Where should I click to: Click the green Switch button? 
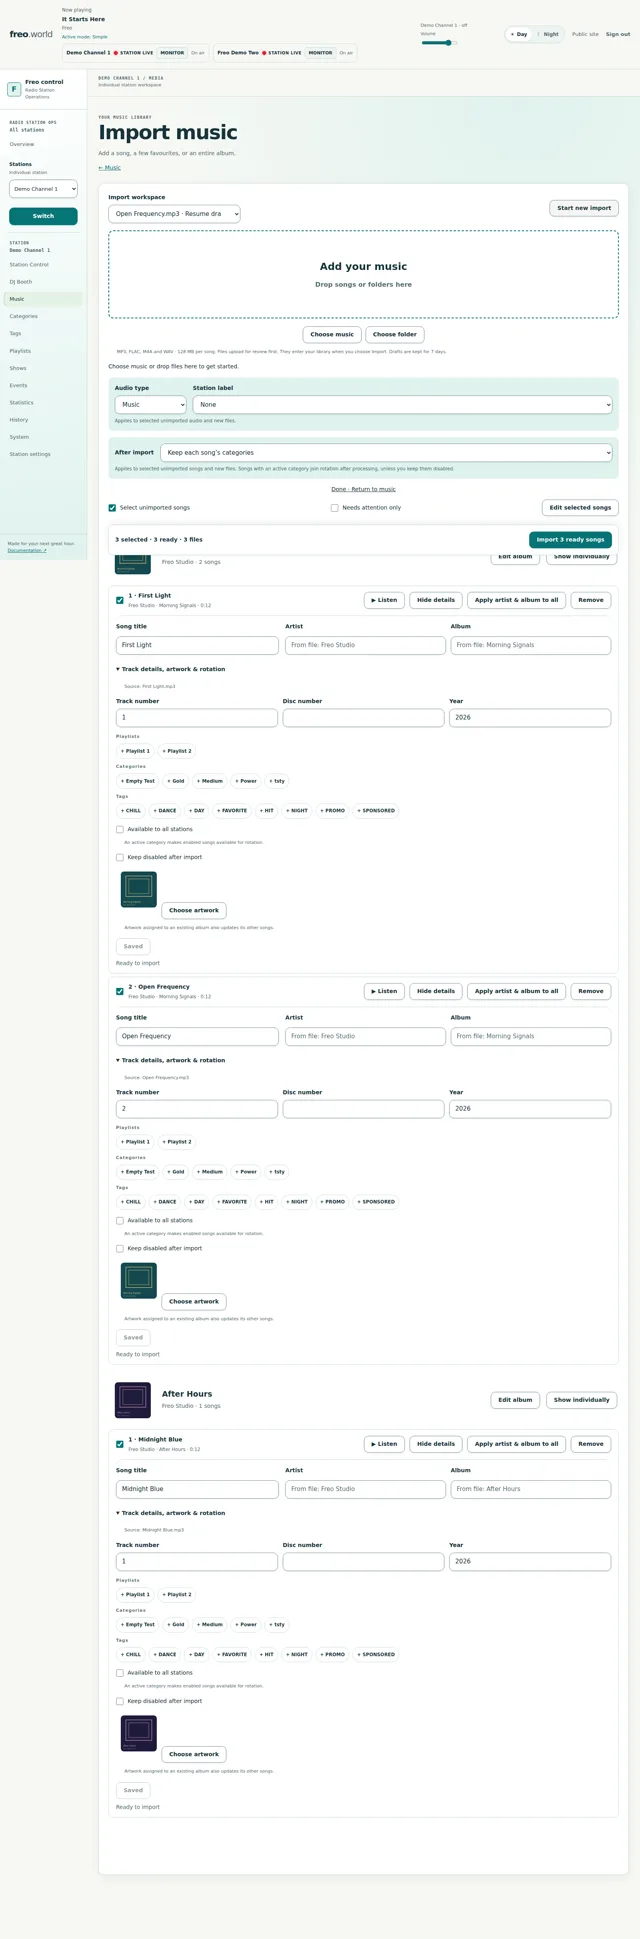(x=43, y=216)
